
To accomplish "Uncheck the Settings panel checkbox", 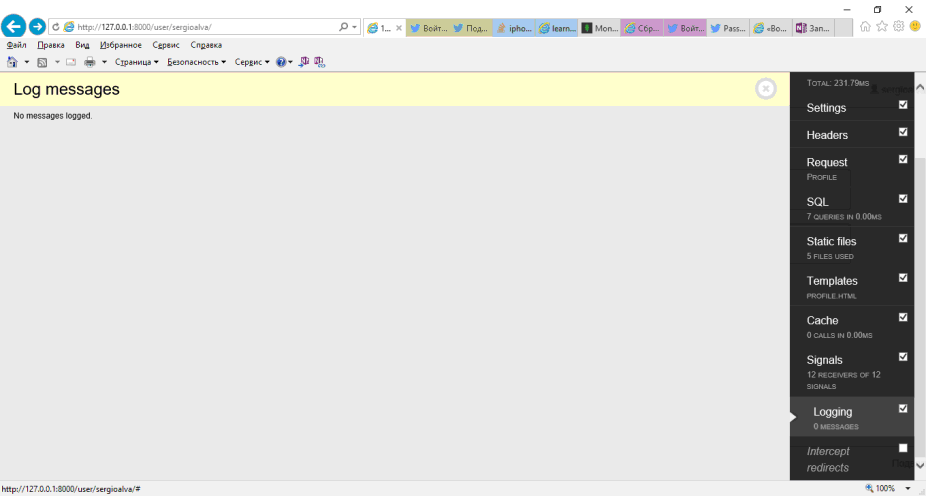I will 903,105.
